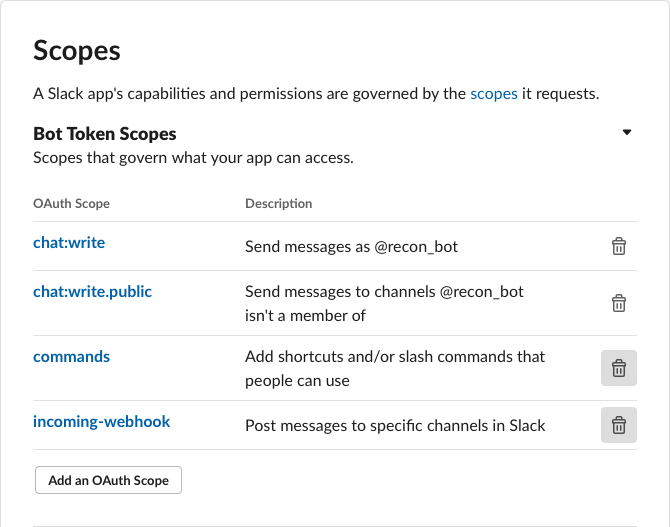Visit the incoming-webhook scope link
Screen dimensions: 670x527
[101, 421]
